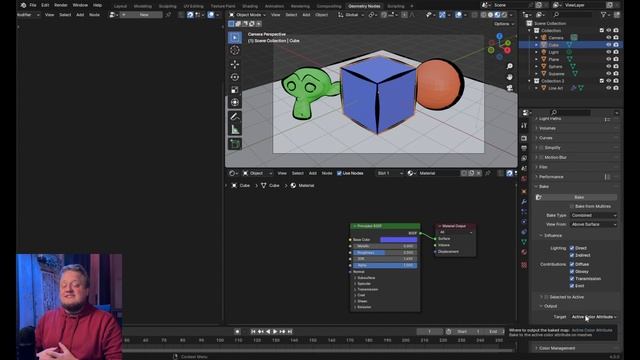Adjust the Roughness slider on Principled BSDF
This screenshot has height=360, width=640.
click(x=385, y=253)
